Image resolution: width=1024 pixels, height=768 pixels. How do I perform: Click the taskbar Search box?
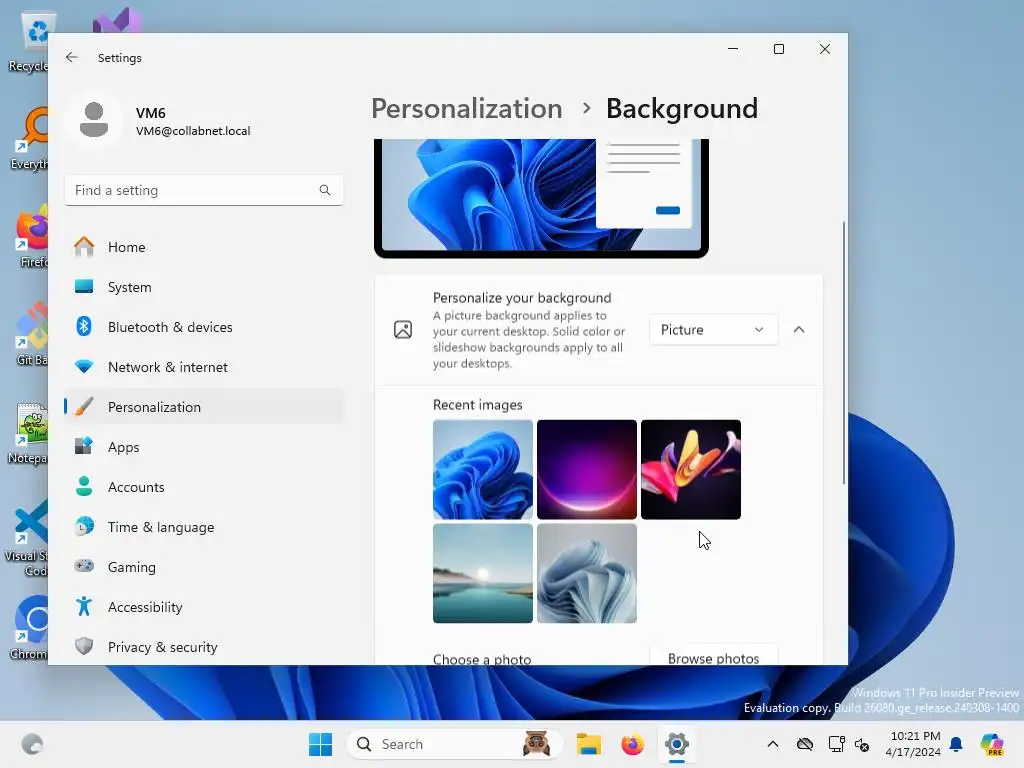(455, 744)
